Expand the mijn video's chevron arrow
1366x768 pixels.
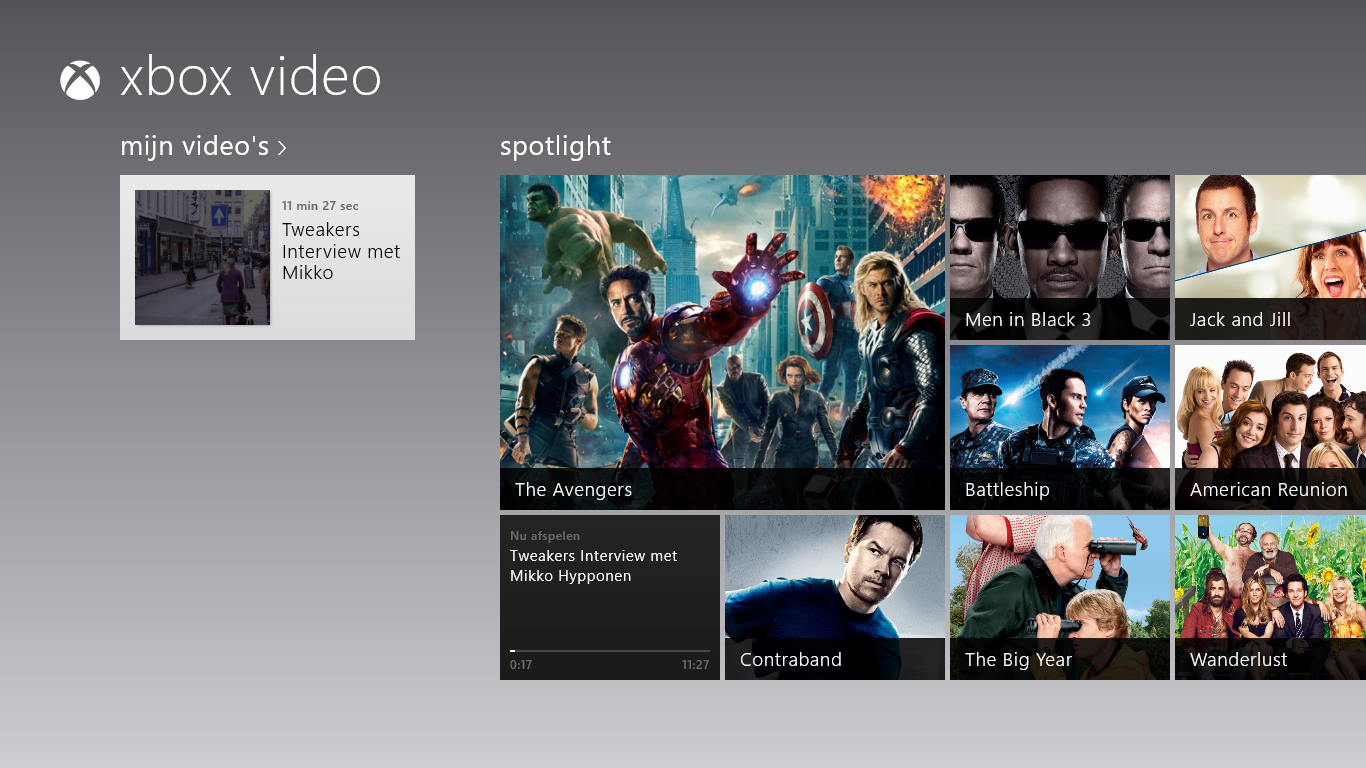(282, 148)
